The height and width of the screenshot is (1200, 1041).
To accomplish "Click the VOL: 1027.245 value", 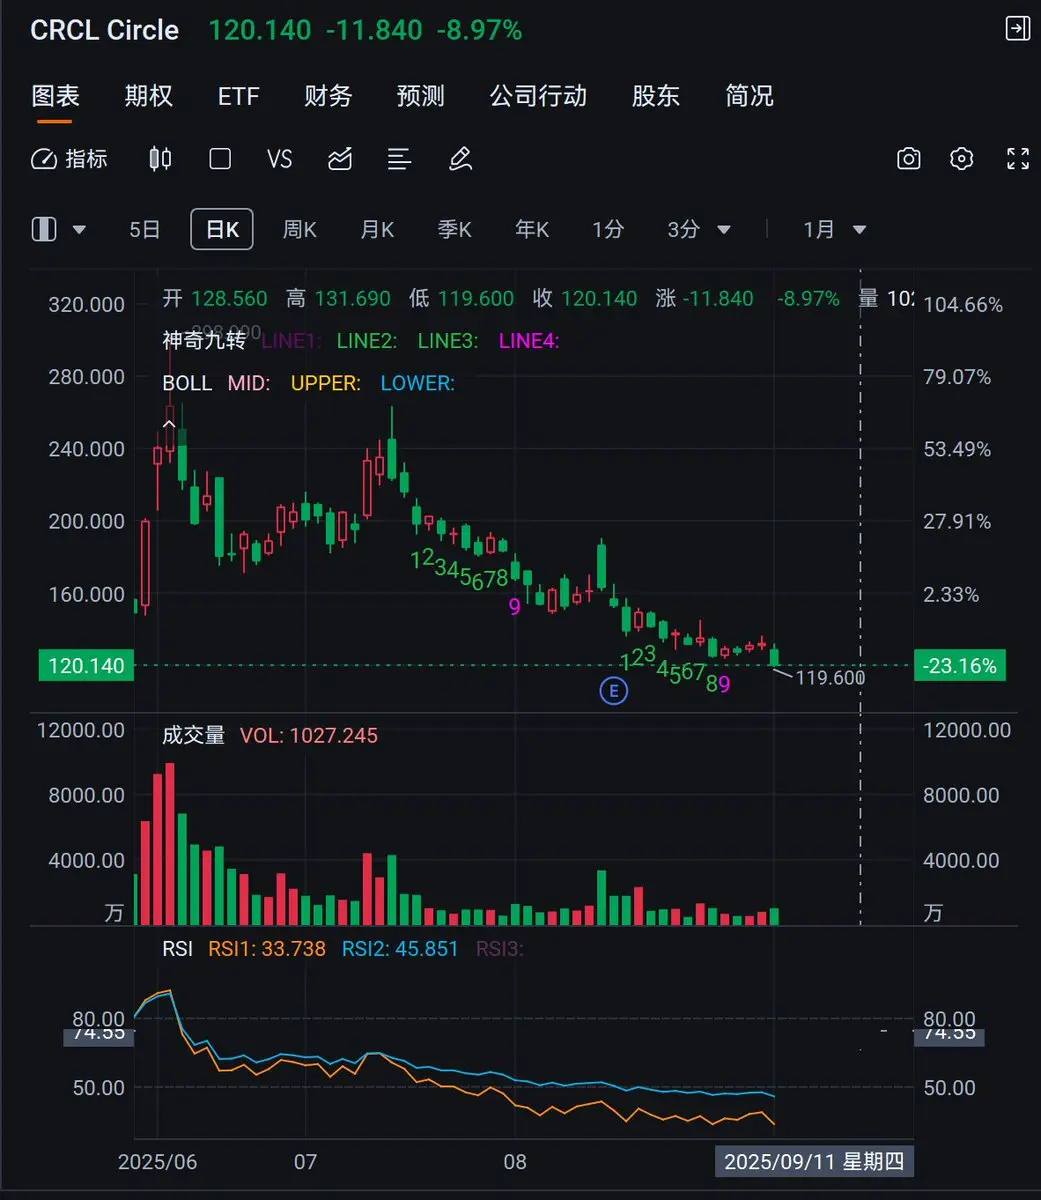I will pyautogui.click(x=309, y=736).
